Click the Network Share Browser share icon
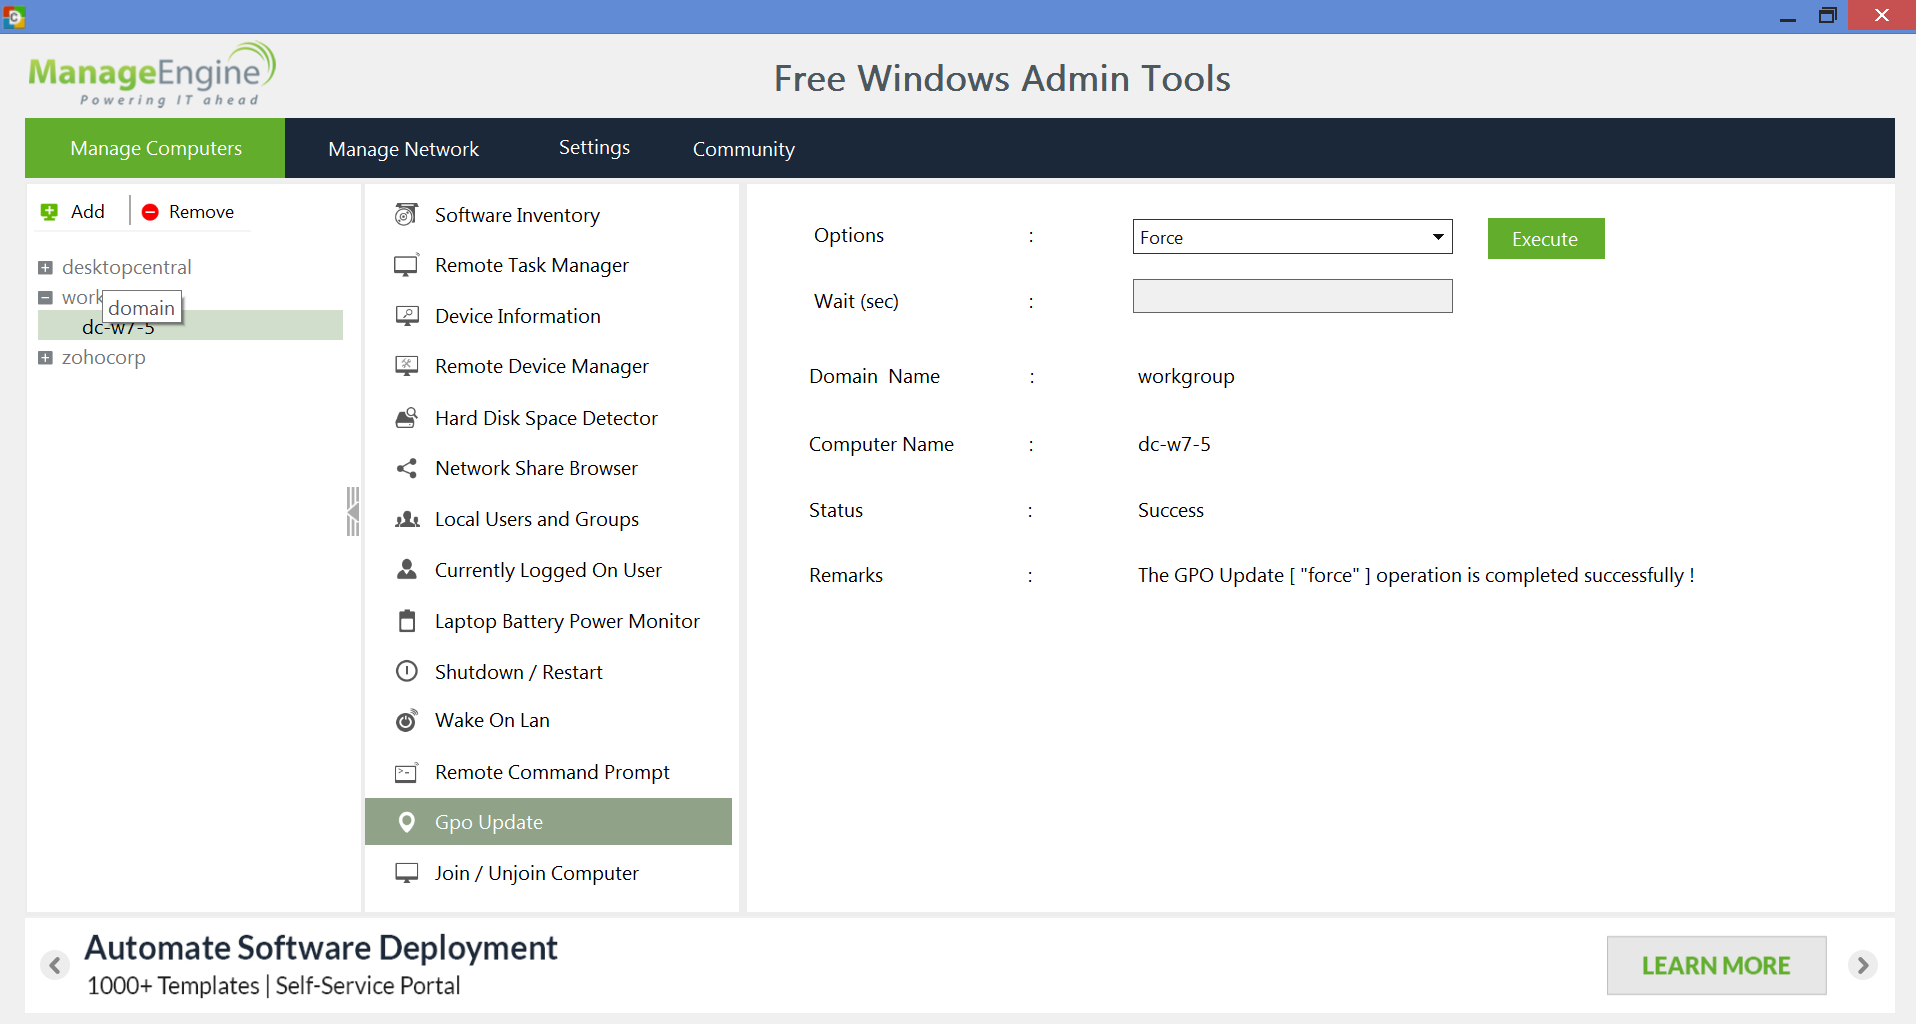The height and width of the screenshot is (1024, 1916). pos(406,468)
